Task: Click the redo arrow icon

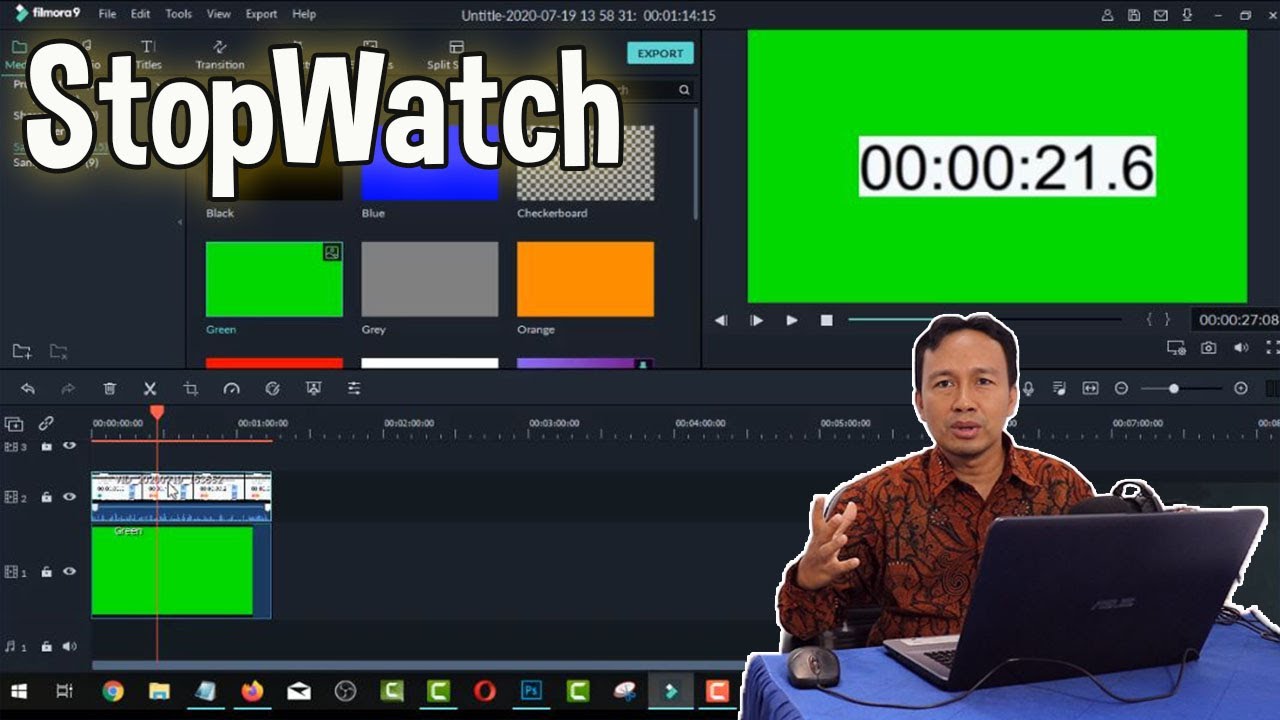Action: click(68, 389)
